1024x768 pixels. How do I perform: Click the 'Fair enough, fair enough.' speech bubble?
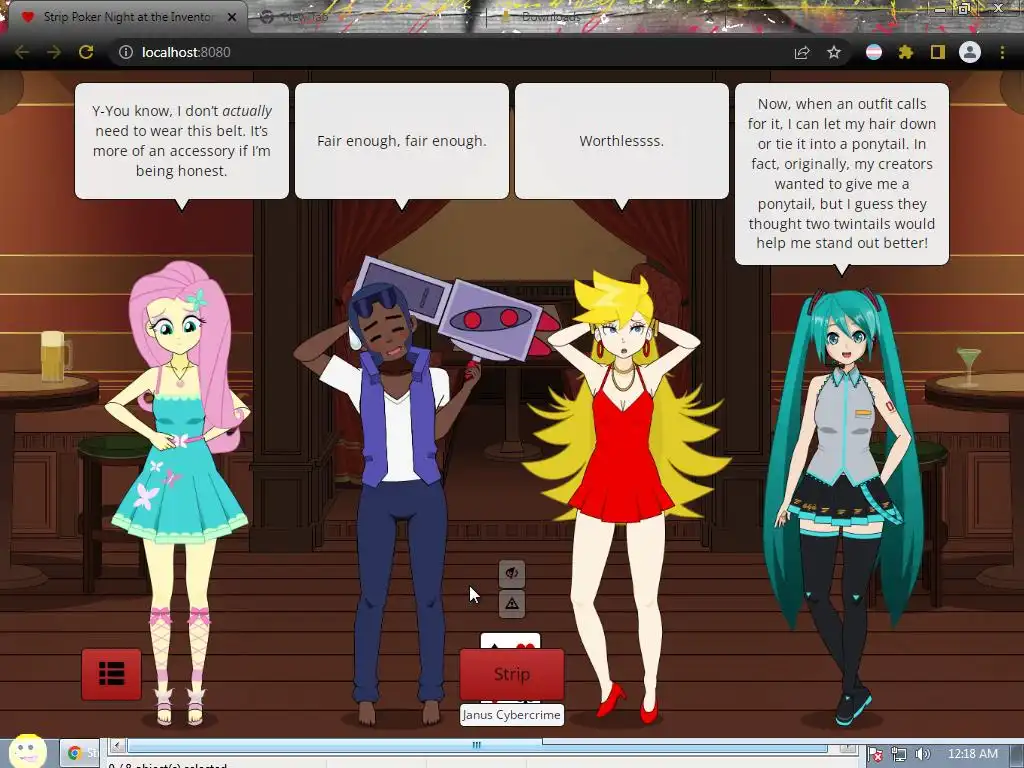[402, 141]
